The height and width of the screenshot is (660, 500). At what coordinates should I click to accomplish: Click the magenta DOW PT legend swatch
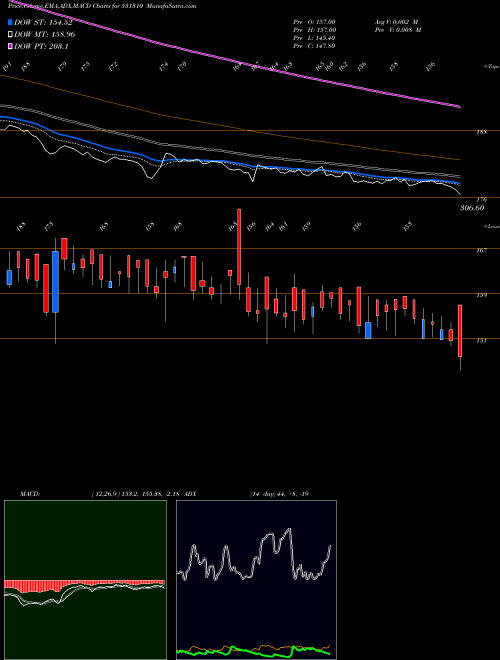point(11,46)
